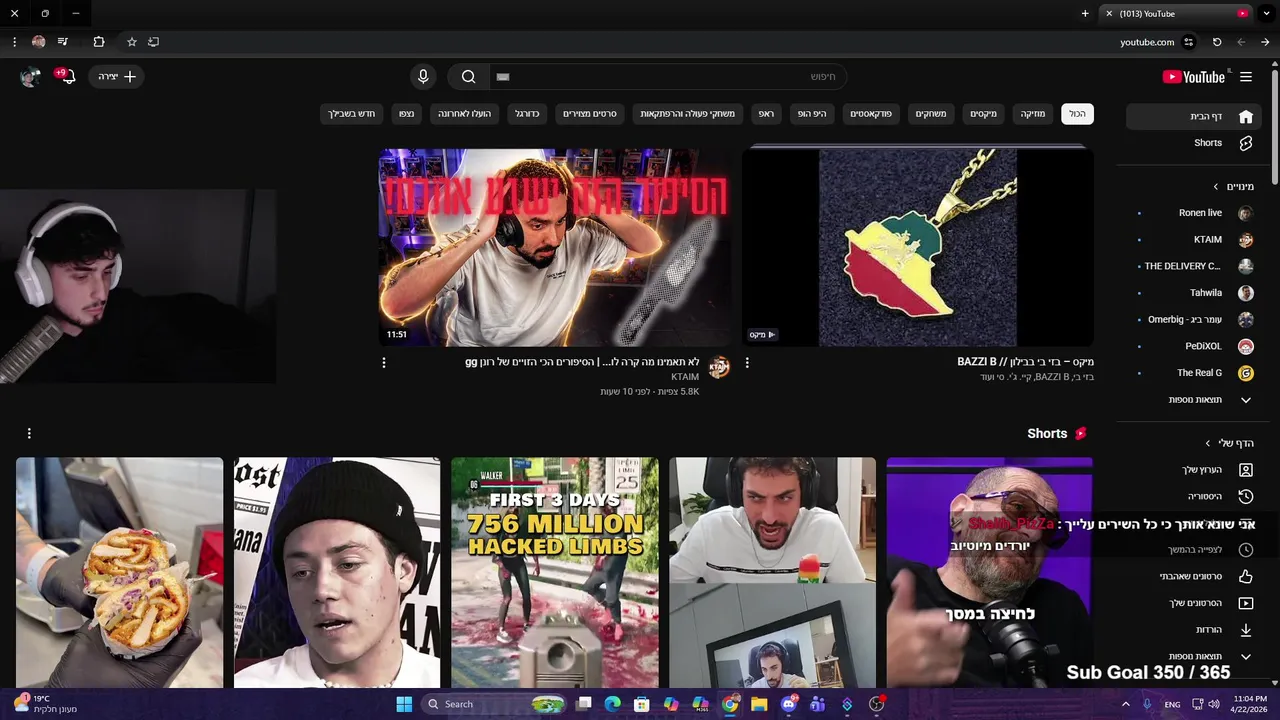
Task: Open Microsoft Edge from taskbar
Action: 613,704
